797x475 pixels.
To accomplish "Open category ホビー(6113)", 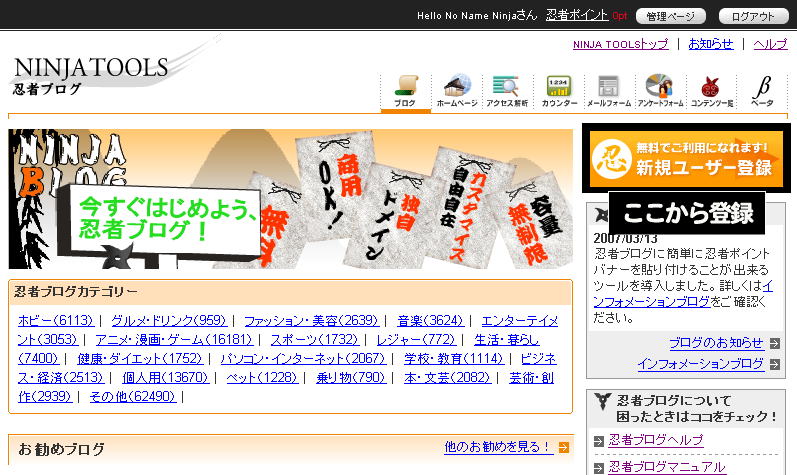I will [x=56, y=321].
